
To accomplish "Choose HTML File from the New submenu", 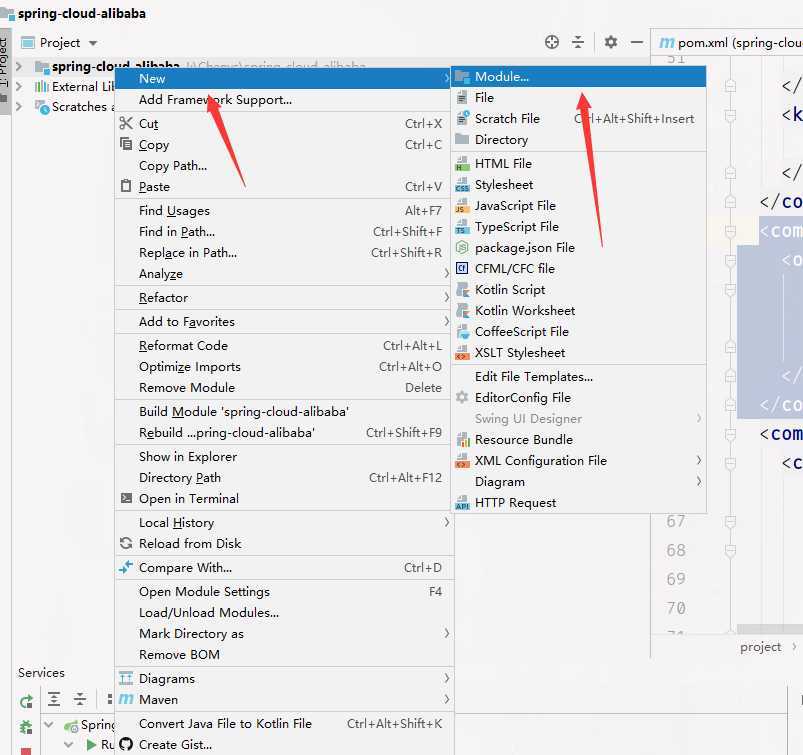I will coord(503,163).
